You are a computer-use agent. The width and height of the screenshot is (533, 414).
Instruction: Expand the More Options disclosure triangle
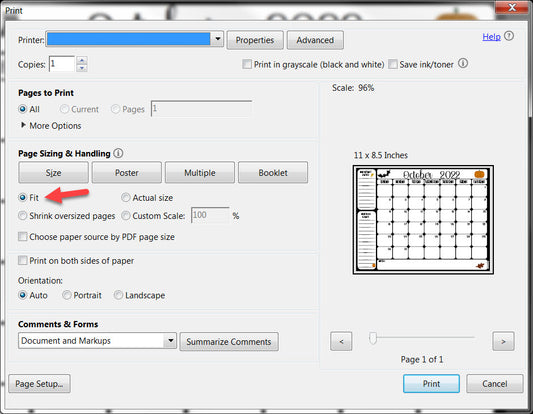[x=23, y=125]
